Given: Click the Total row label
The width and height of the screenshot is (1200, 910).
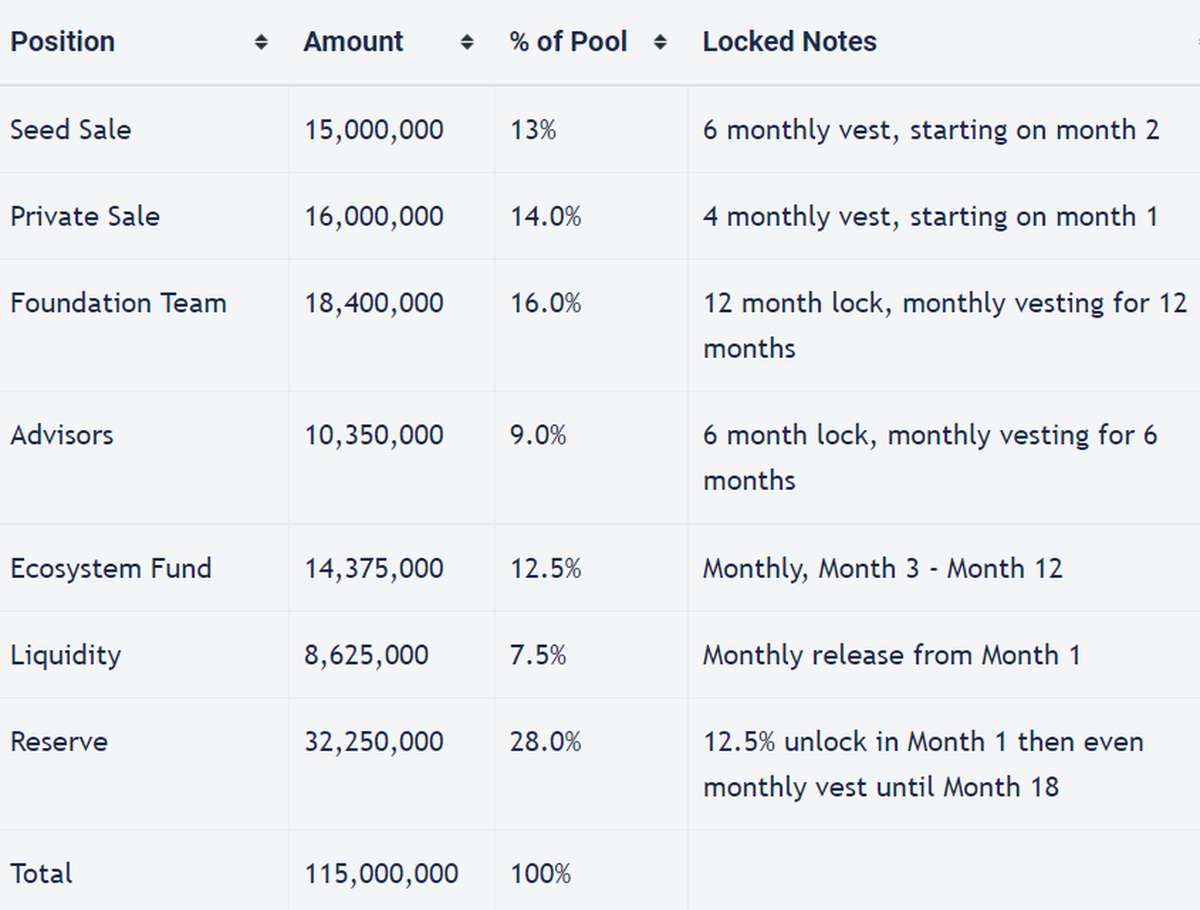Looking at the screenshot, I should pos(41,874).
